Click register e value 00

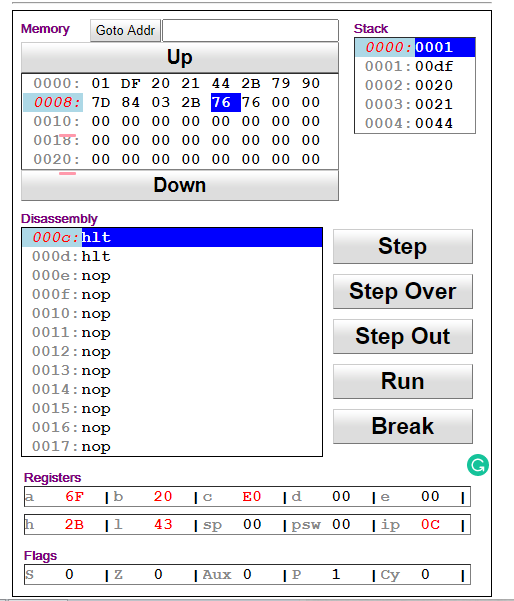430,497
